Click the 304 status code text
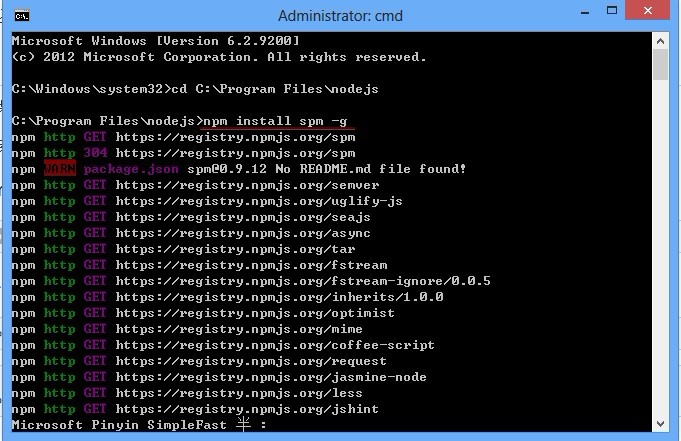This screenshot has height=441, width=681. (95, 153)
